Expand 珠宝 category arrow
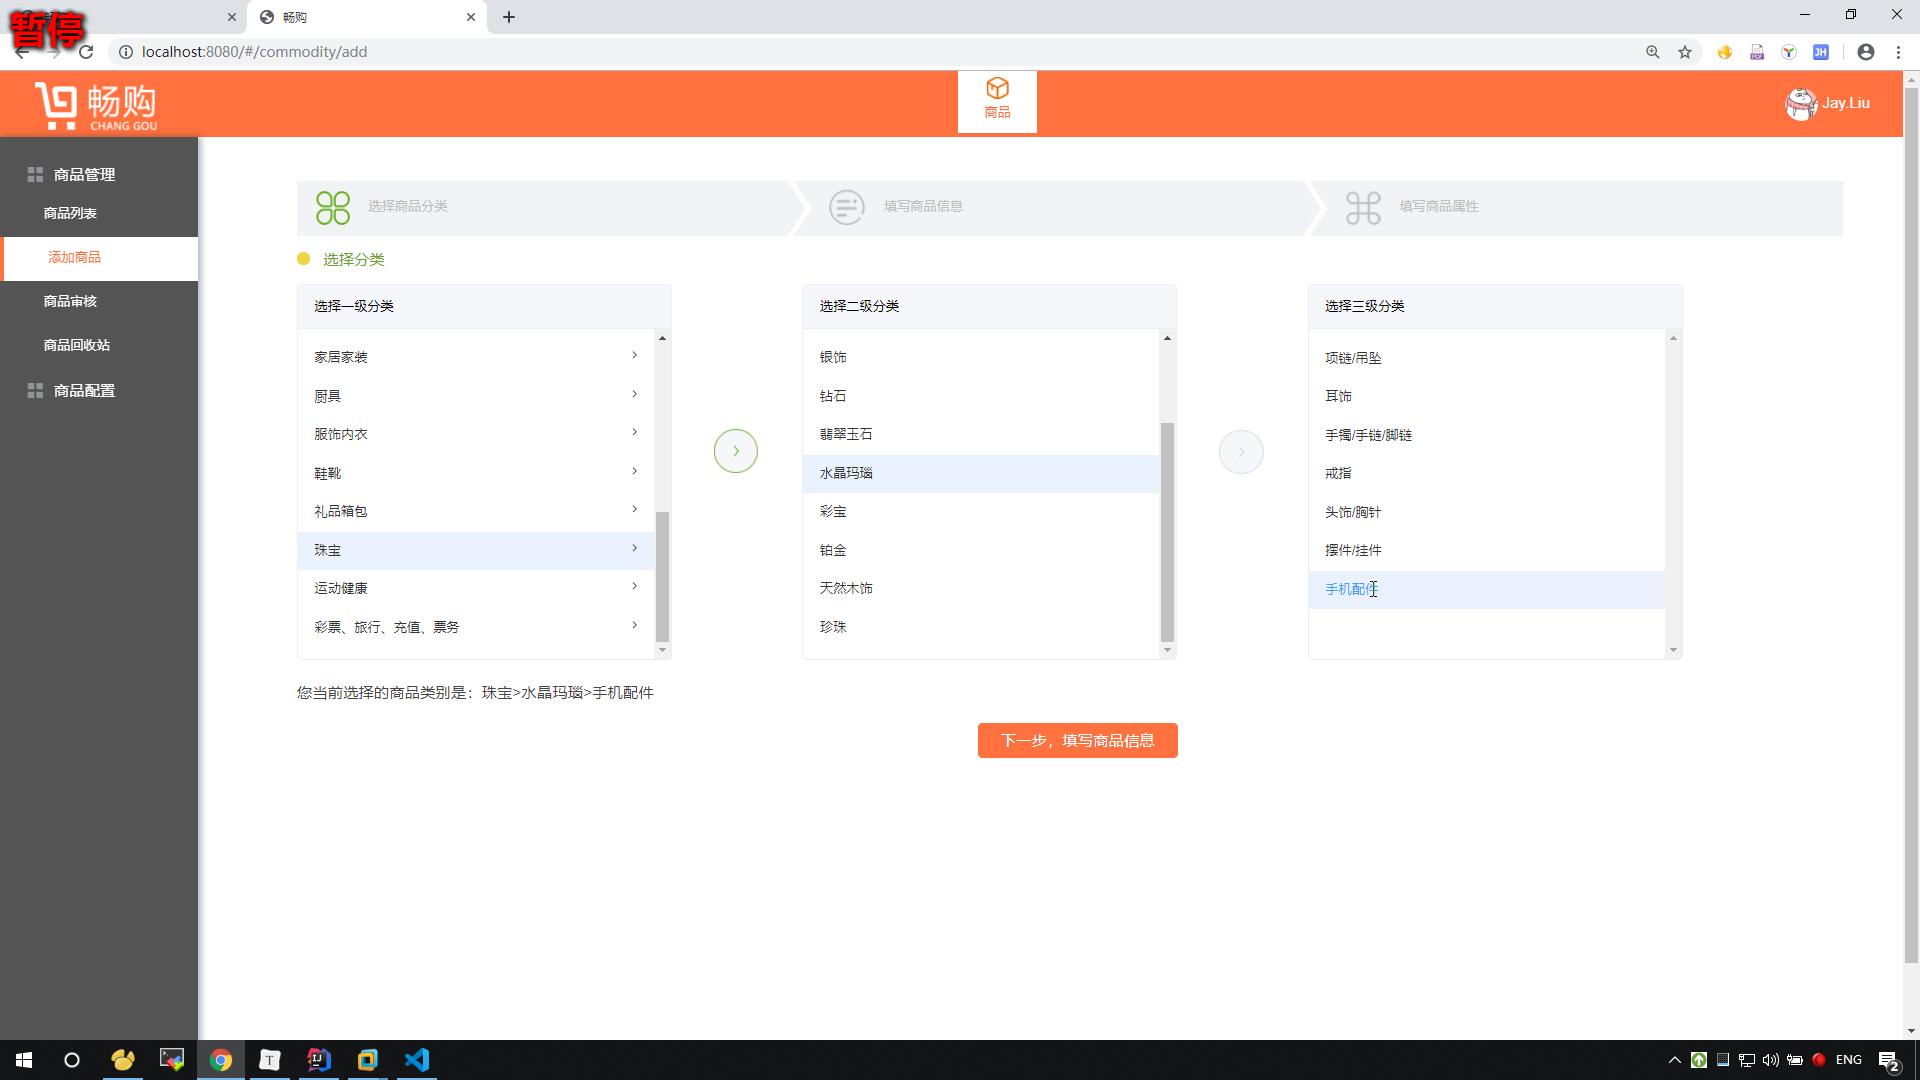This screenshot has height=1080, width=1920. tap(635, 548)
